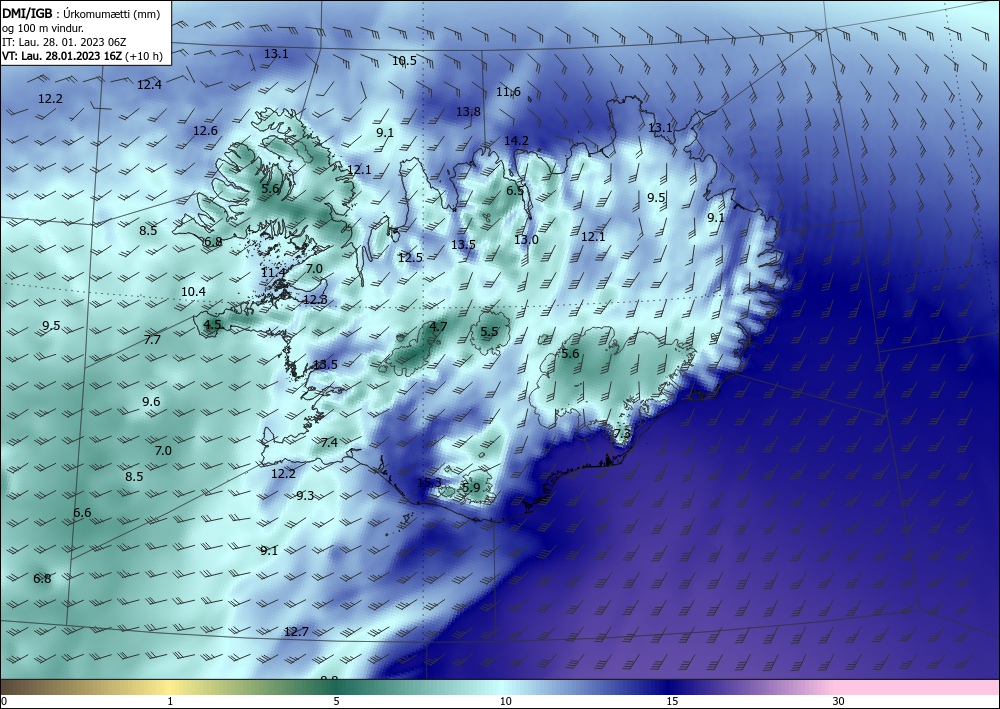Click the 11.6 value label

[508, 92]
